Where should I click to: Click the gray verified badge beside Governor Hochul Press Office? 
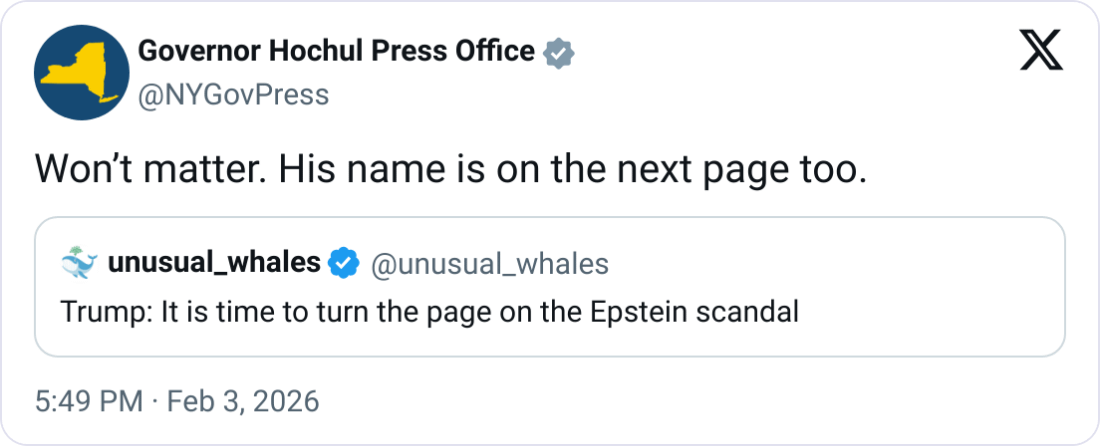point(557,53)
